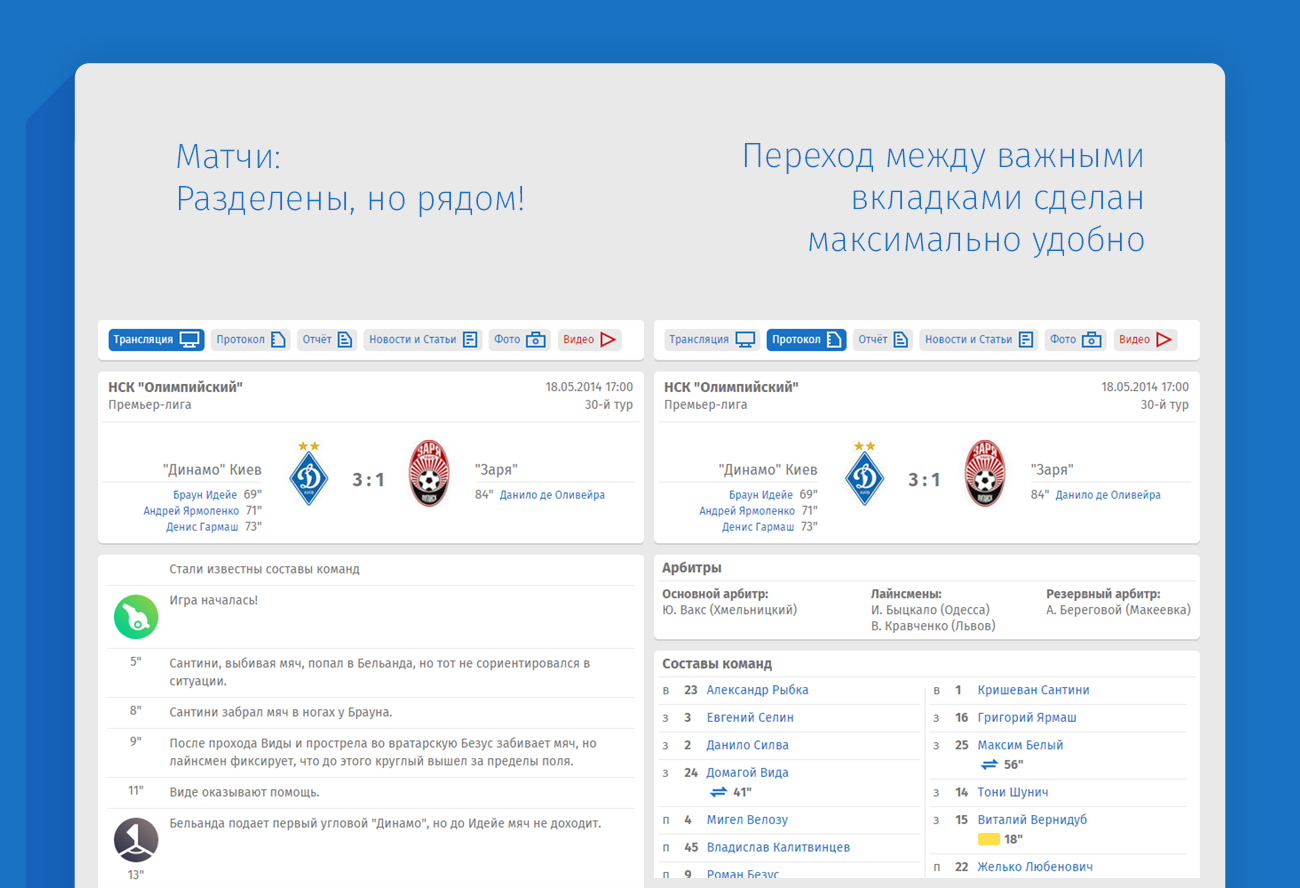Open Отчёт tab in left panel
Image resolution: width=1300 pixels, height=888 pixels.
coord(327,340)
